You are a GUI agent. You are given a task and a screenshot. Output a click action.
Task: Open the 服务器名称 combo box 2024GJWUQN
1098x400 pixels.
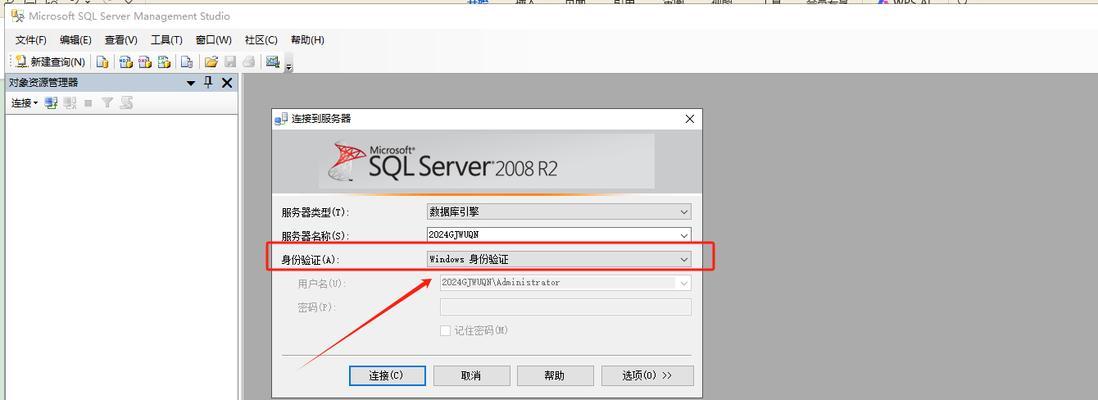559,235
